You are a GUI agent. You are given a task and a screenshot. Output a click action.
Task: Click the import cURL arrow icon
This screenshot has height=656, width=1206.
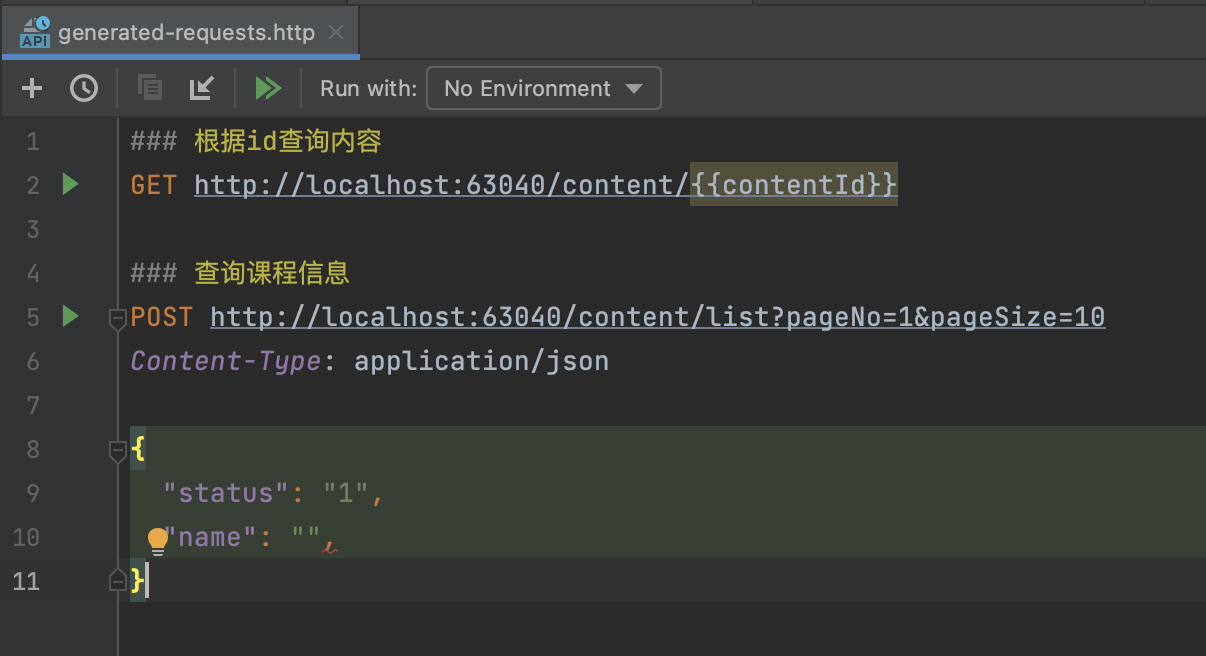click(x=202, y=89)
